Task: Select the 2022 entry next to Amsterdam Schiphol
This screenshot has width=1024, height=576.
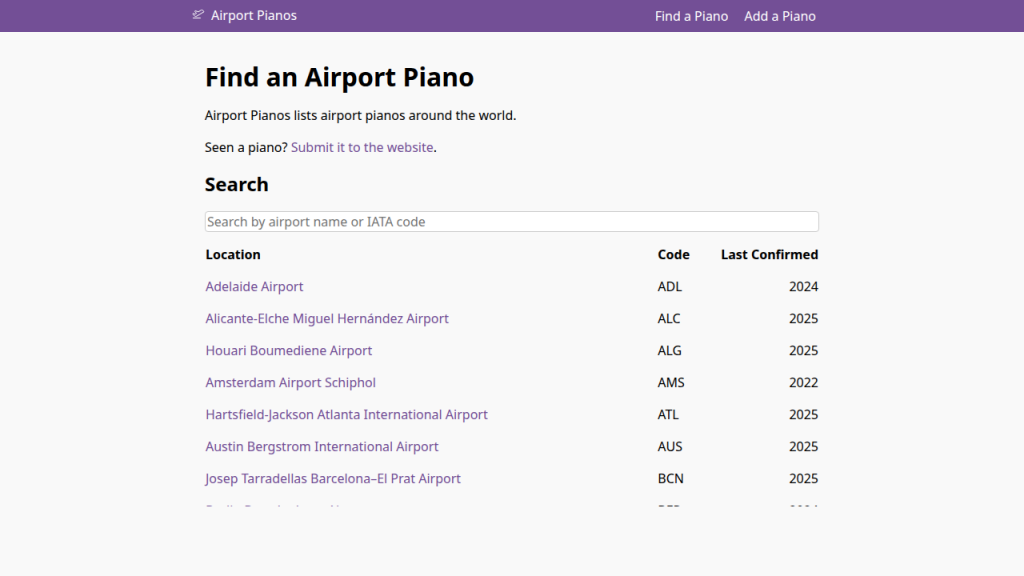Action: point(804,382)
